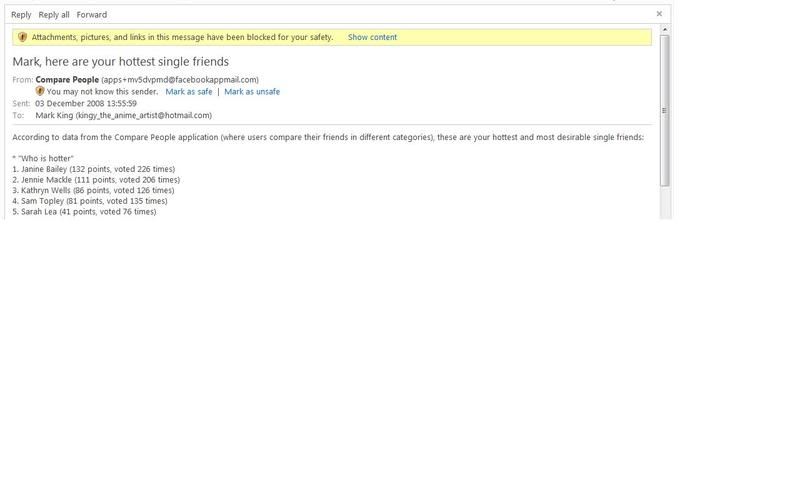Image resolution: width=800 pixels, height=500 pixels.
Task: Forward this email message
Action: click(92, 15)
